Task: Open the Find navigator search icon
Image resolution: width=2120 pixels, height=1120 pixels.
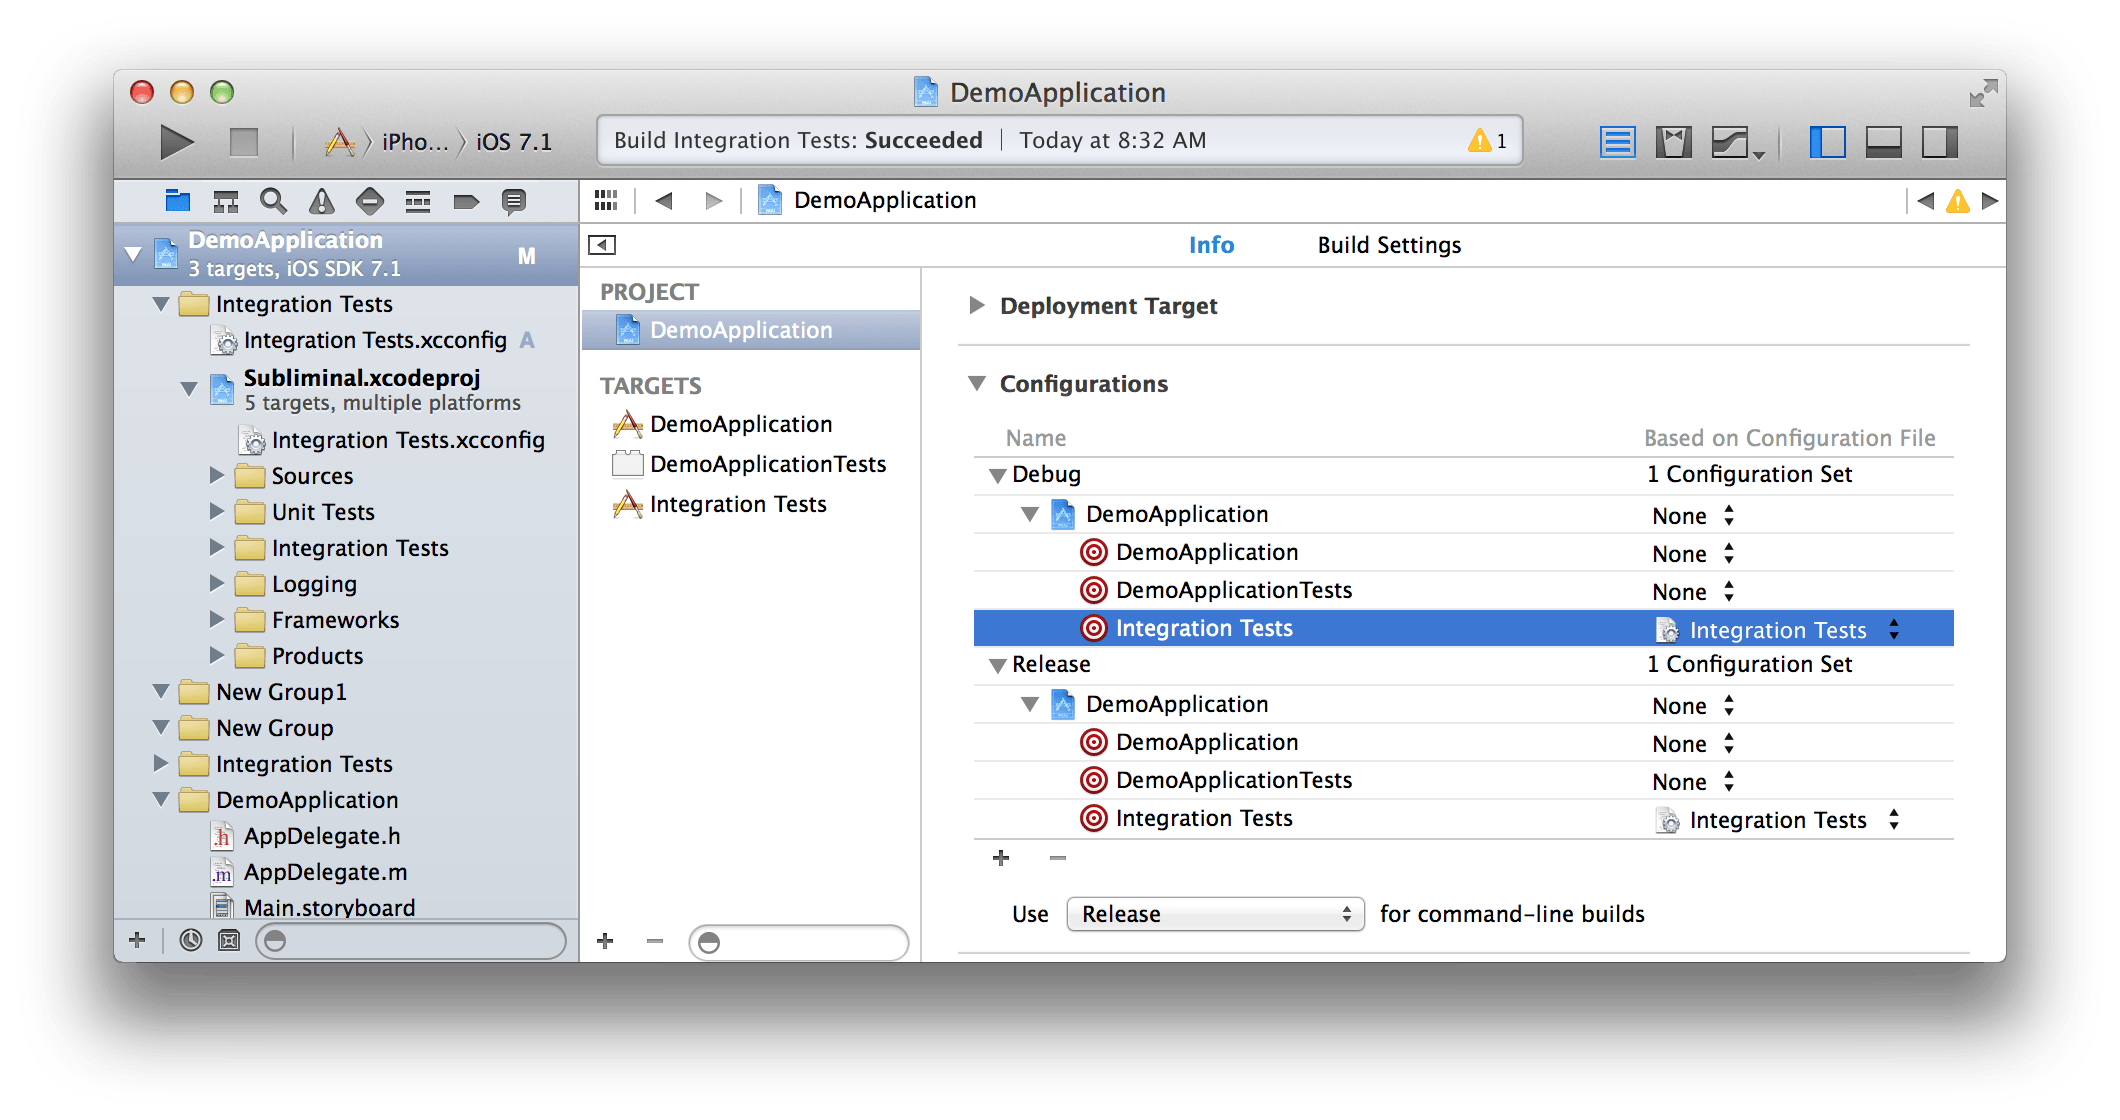Action: pyautogui.click(x=273, y=201)
